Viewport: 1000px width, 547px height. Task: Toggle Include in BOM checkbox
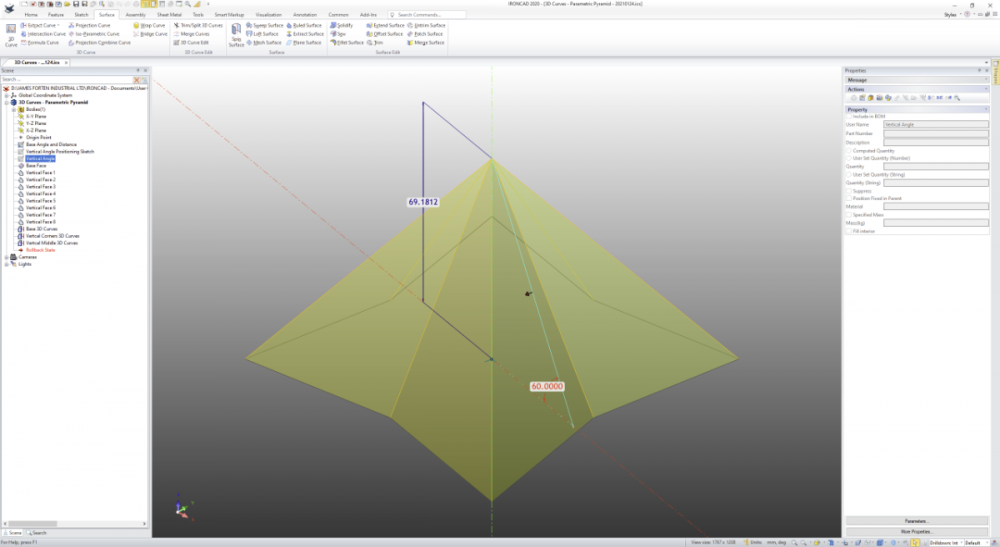pyautogui.click(x=849, y=116)
